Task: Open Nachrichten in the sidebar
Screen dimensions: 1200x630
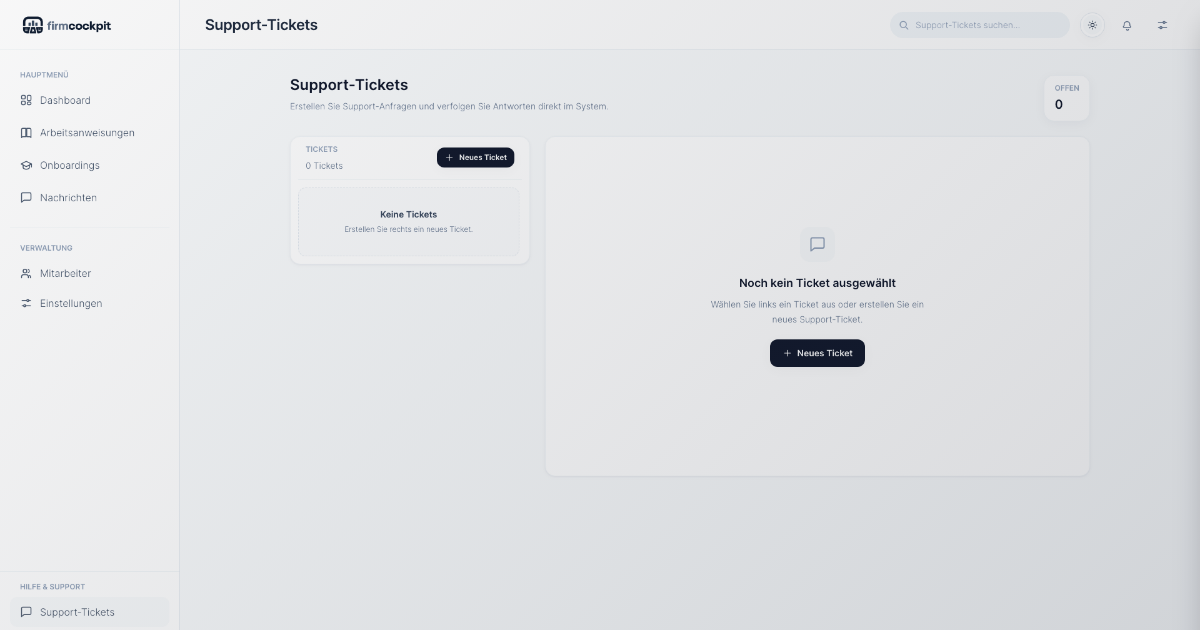Action: click(x=68, y=198)
